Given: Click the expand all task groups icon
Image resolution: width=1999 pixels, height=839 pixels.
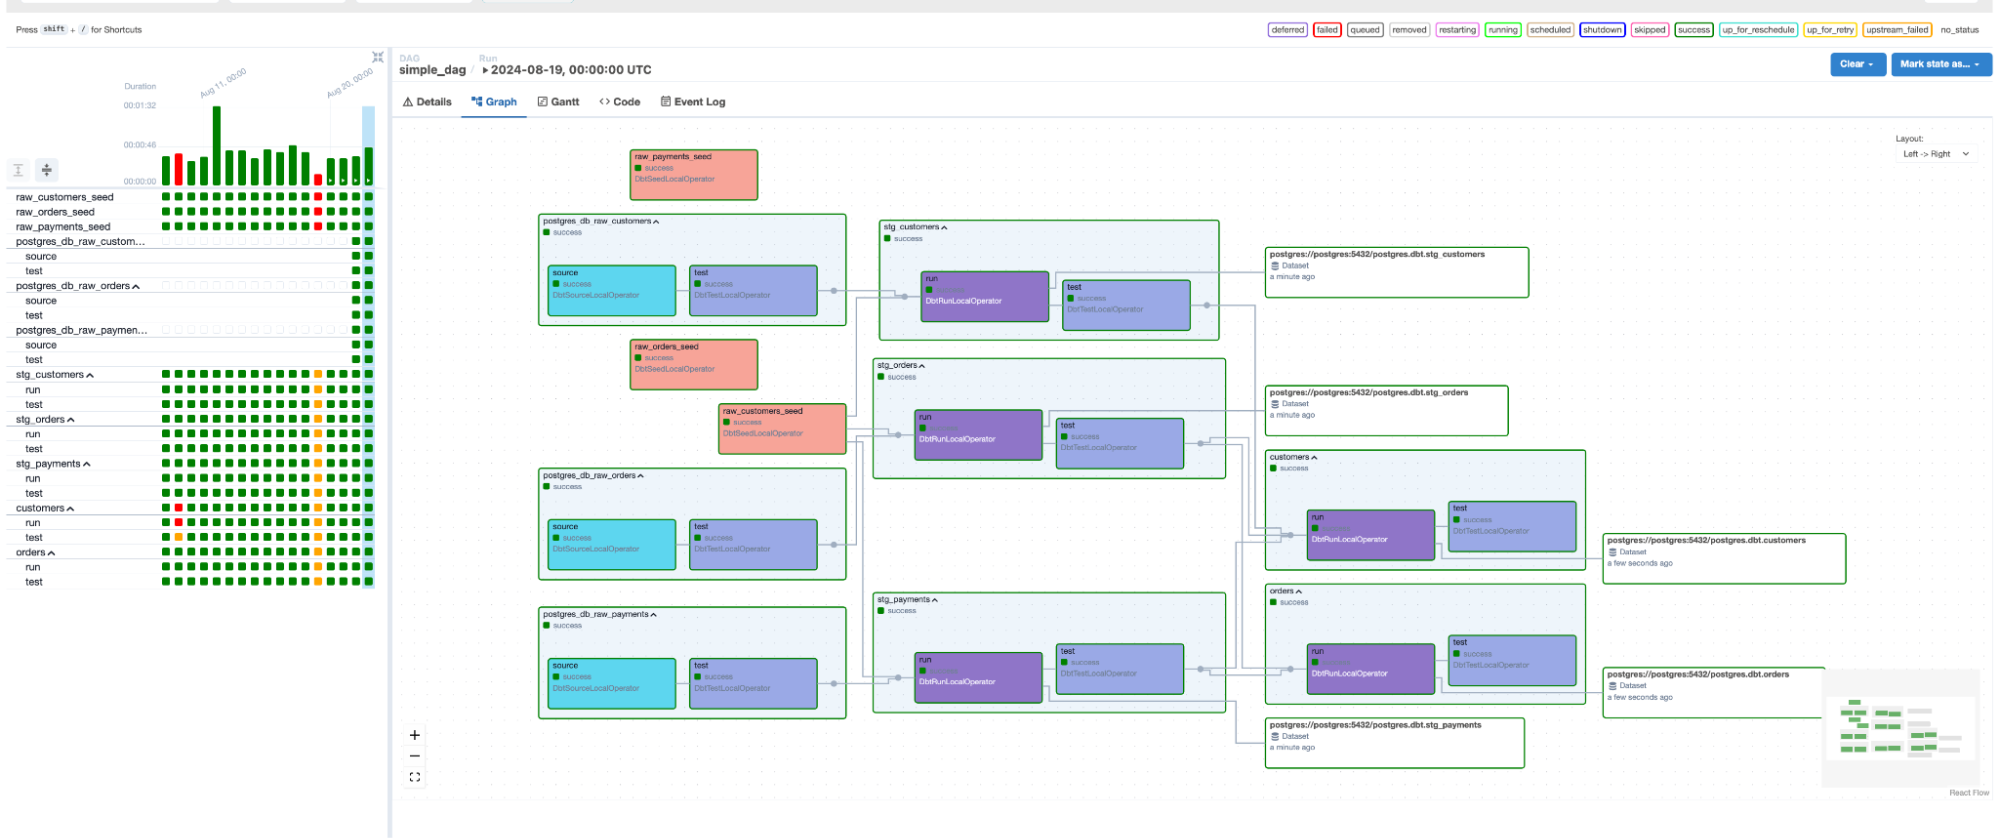Looking at the screenshot, I should tap(18, 170).
